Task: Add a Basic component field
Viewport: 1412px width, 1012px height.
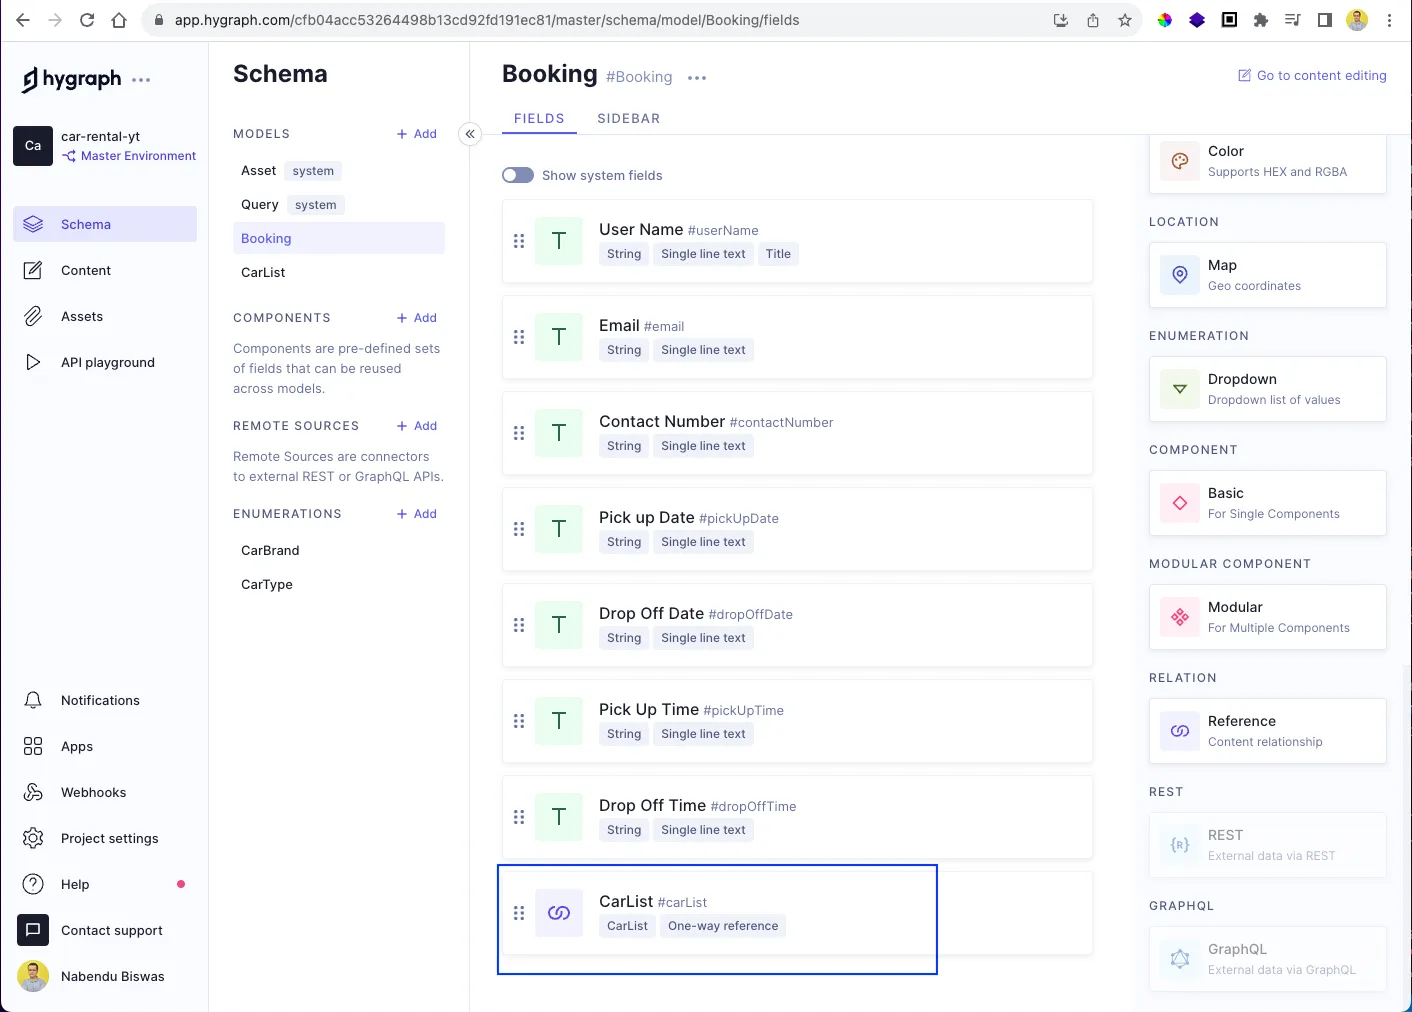Action: point(1268,503)
